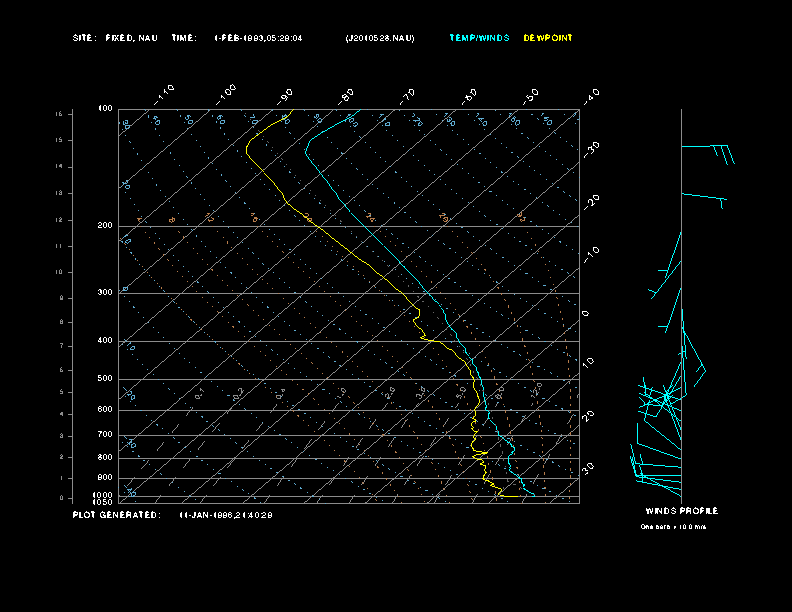The height and width of the screenshot is (612, 792).
Task: Click the 100 pressure level label
Action: tap(105, 109)
